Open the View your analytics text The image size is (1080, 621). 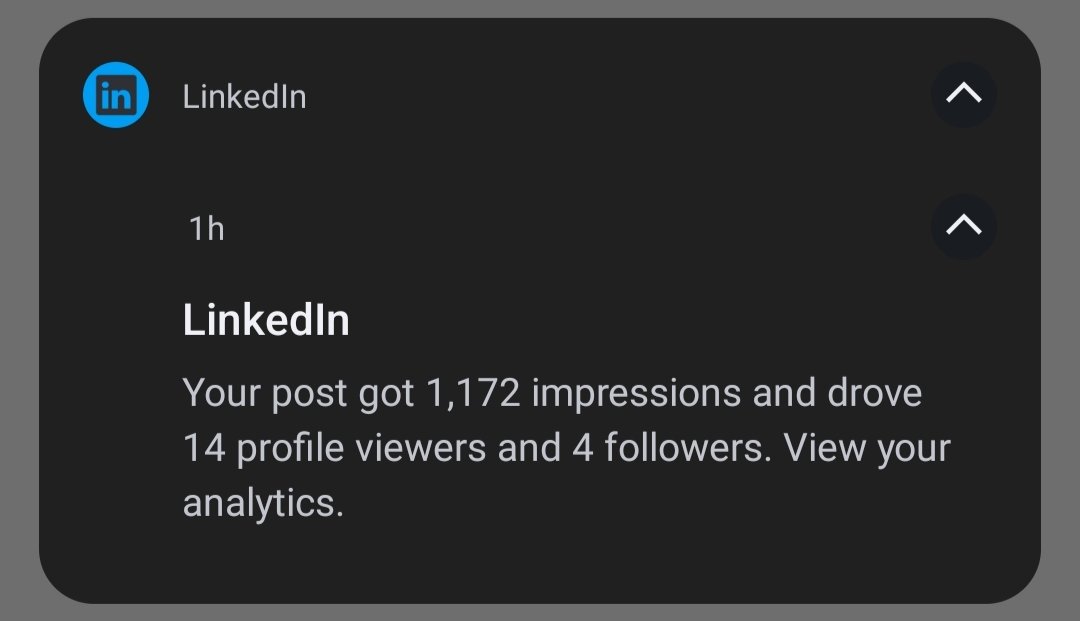pos(567,475)
